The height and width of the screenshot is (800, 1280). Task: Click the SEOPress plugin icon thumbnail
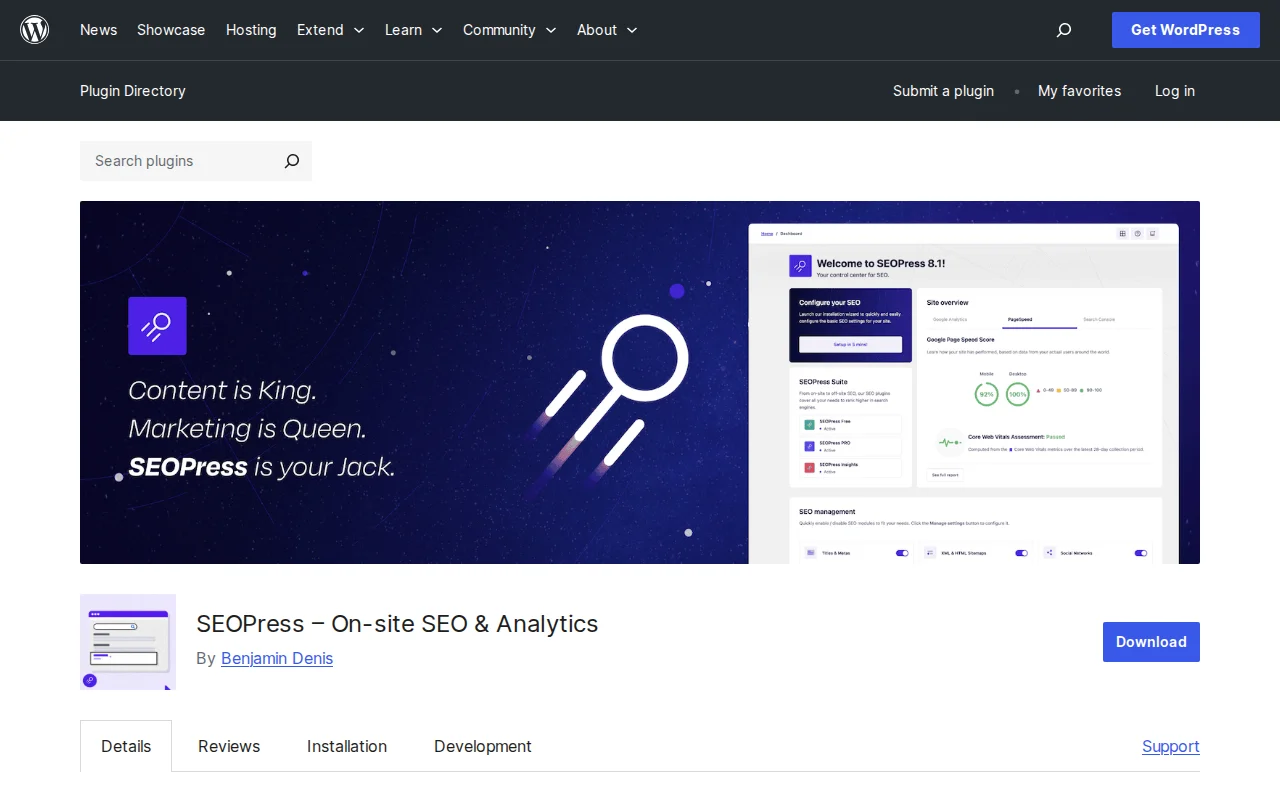[128, 642]
